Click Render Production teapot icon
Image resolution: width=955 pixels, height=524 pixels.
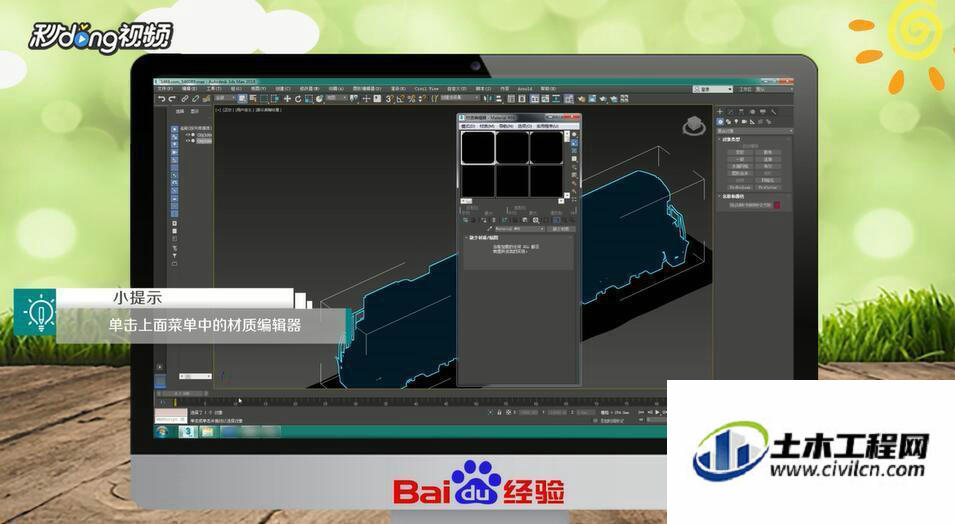(x=603, y=99)
